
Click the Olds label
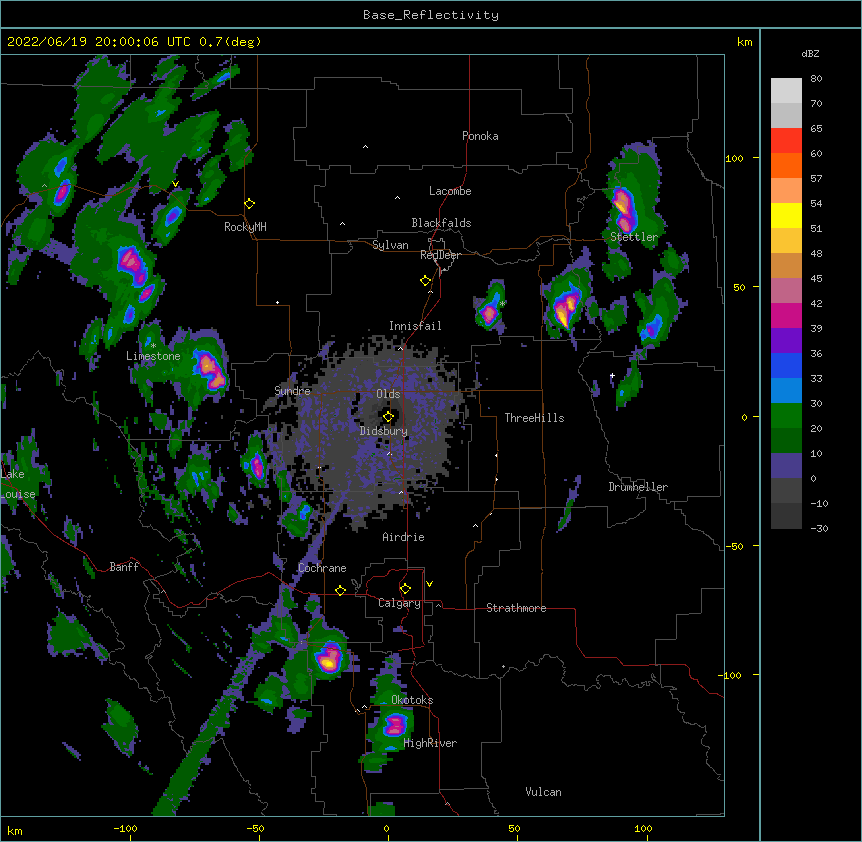click(x=388, y=394)
